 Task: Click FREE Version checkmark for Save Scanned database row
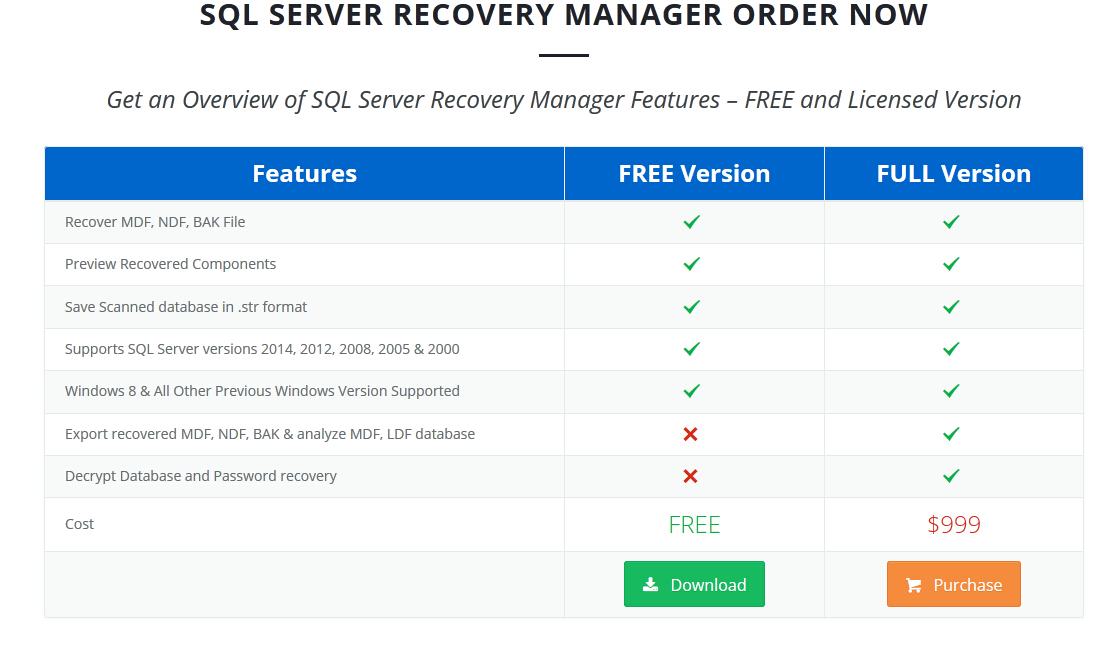692,307
